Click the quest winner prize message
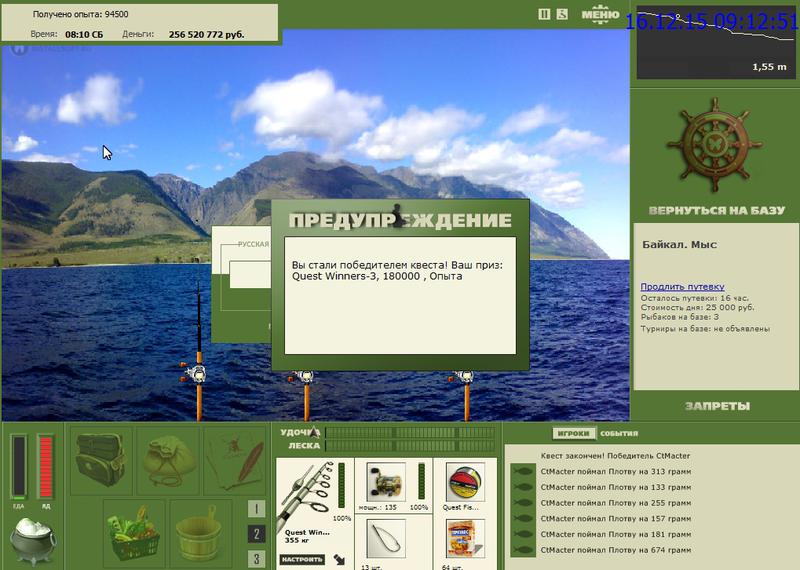Viewport: 800px width, 570px height. [397, 270]
